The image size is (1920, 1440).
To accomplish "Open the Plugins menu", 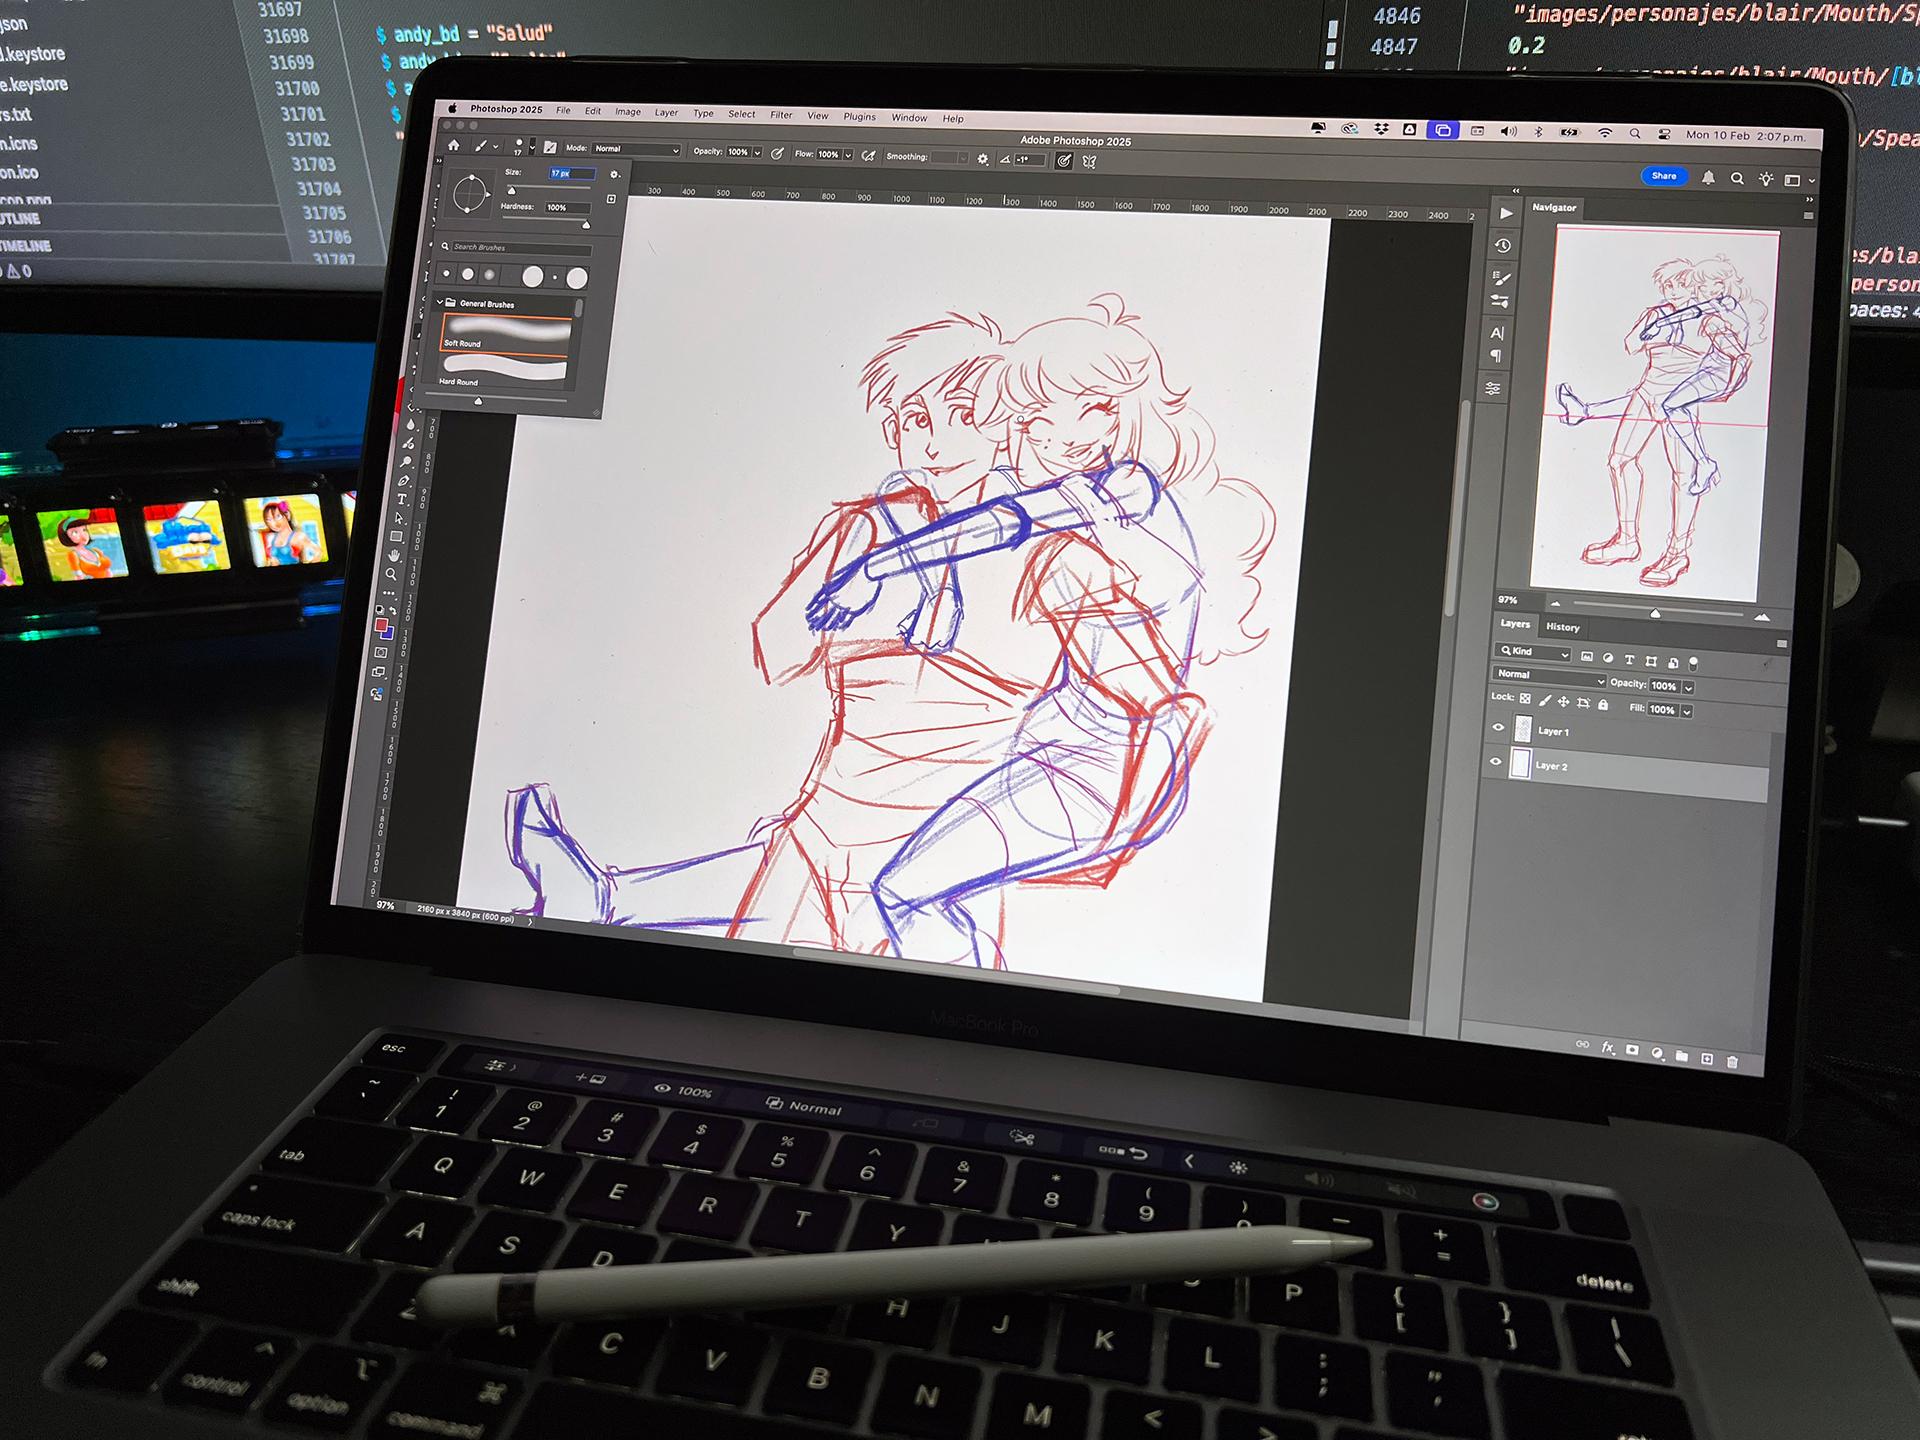I will [859, 117].
